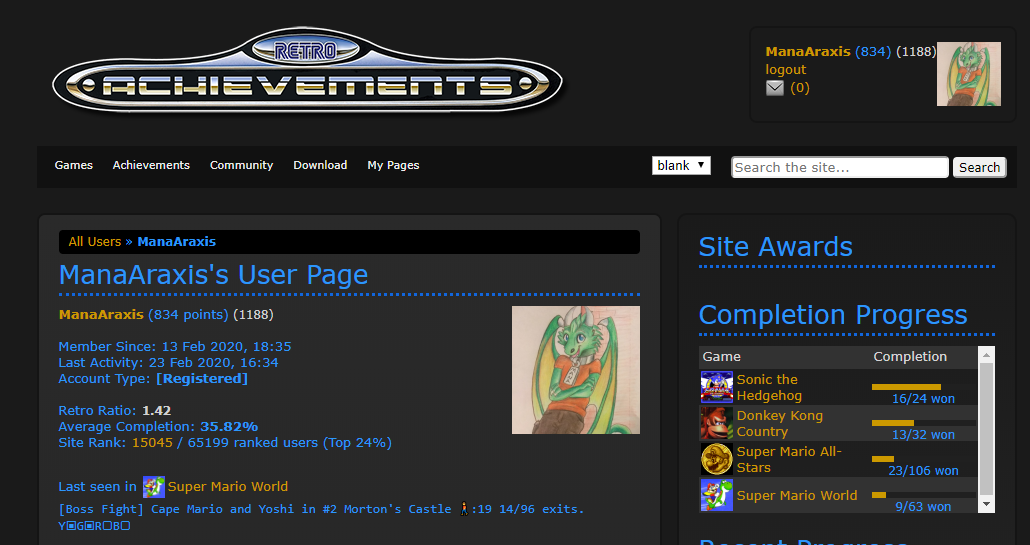The image size is (1030, 545).
Task: Click the '9/63 won' text
Action: tap(923, 507)
